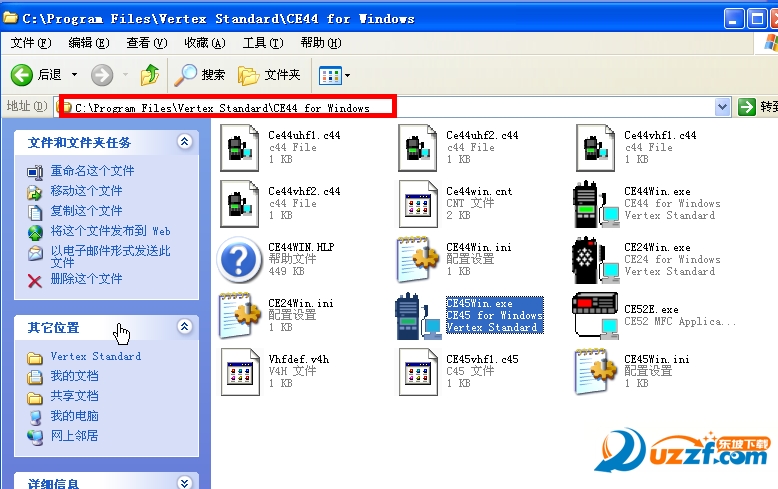Open the 文件(F) menu
Image resolution: width=778 pixels, height=489 pixels.
(31, 43)
